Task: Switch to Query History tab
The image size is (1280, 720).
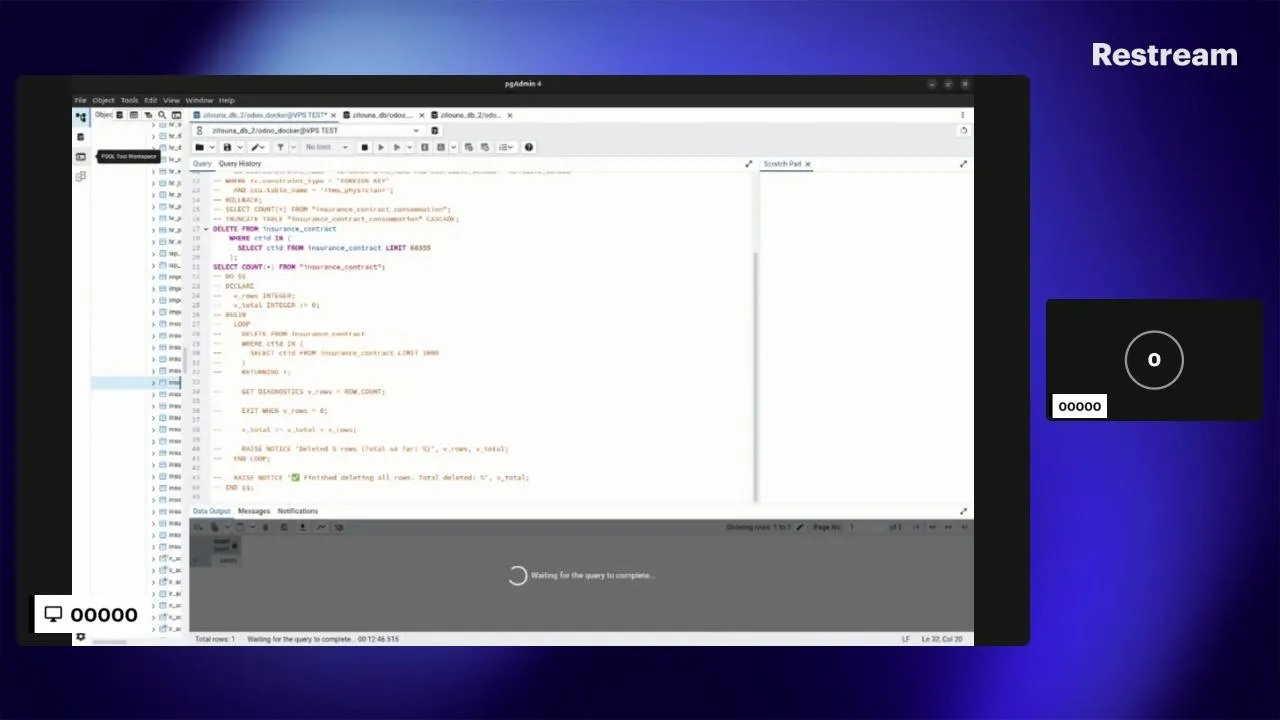Action: [240, 164]
